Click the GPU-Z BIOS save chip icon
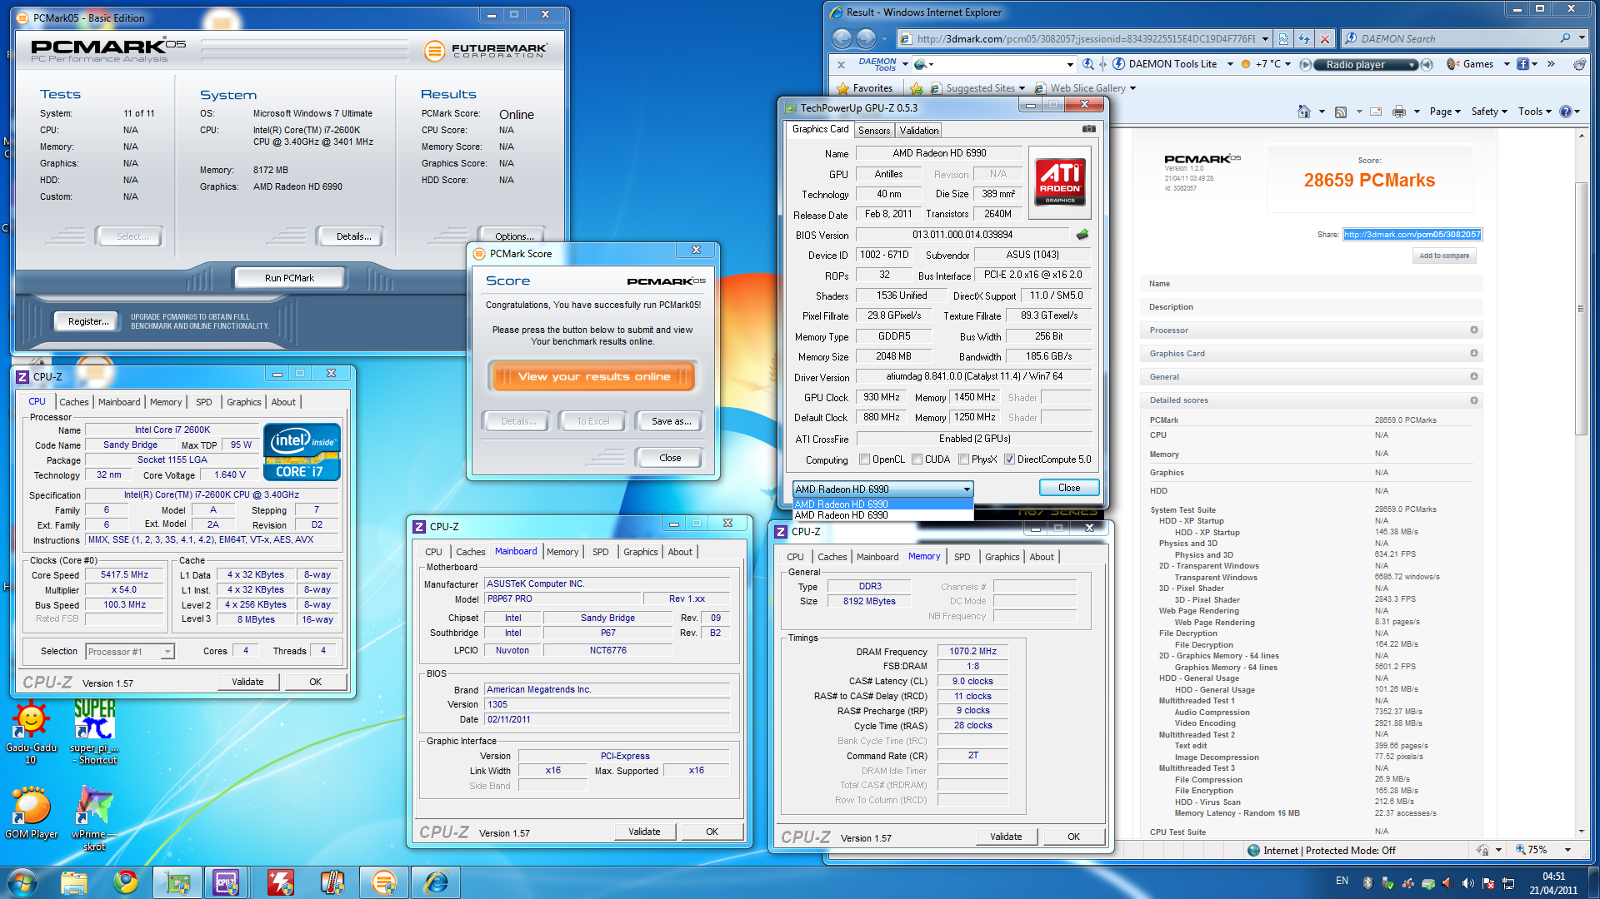This screenshot has height=899, width=1600. [1081, 235]
